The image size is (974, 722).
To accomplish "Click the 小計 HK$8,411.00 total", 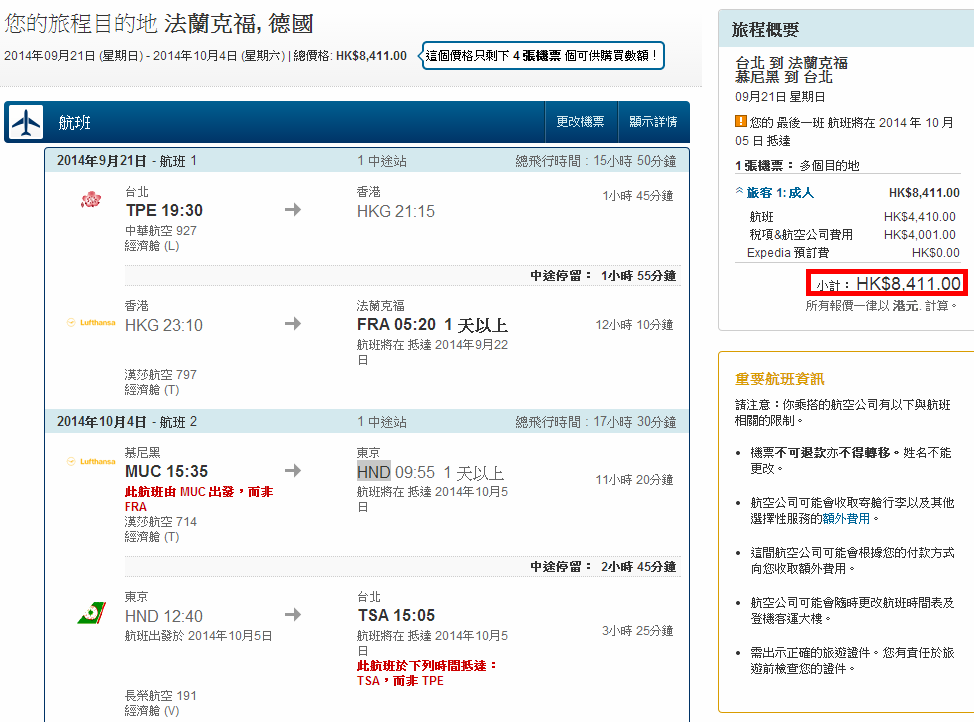I will (887, 283).
